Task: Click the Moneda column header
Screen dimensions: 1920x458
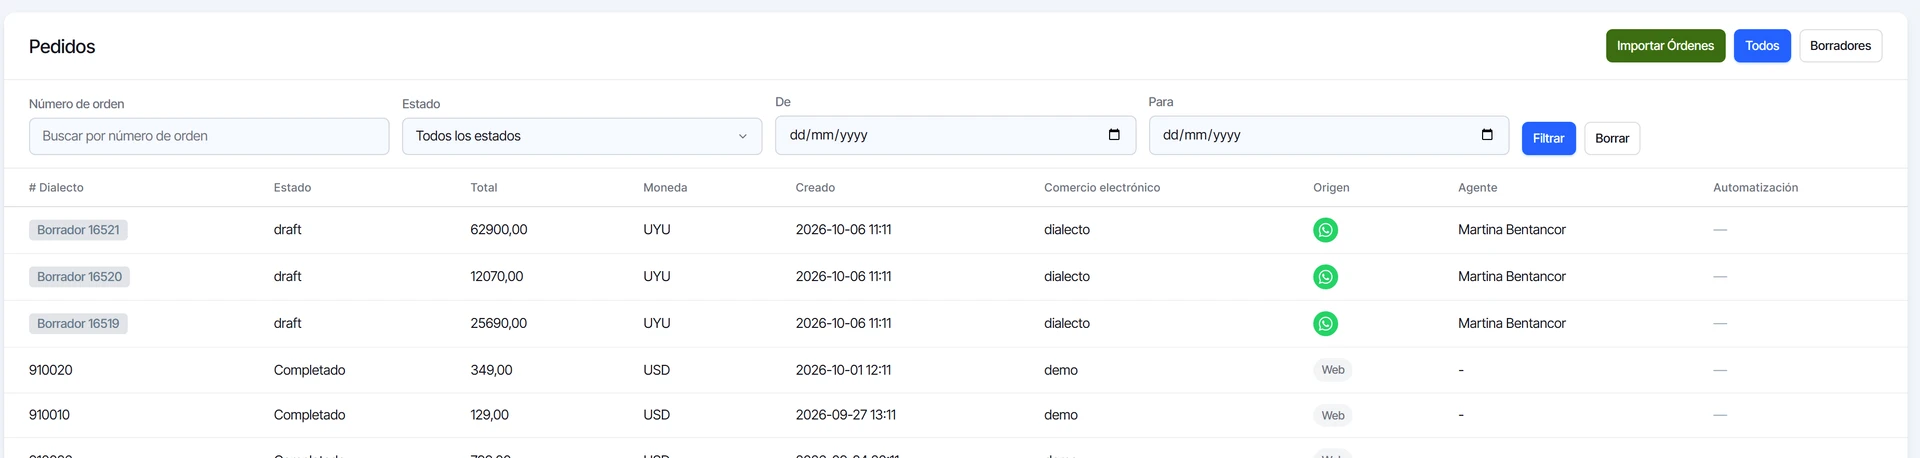Action: (665, 188)
